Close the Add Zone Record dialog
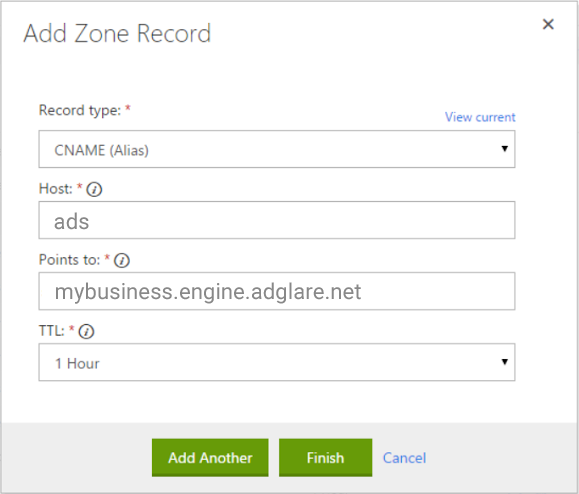The height and width of the screenshot is (494, 579). (x=548, y=24)
